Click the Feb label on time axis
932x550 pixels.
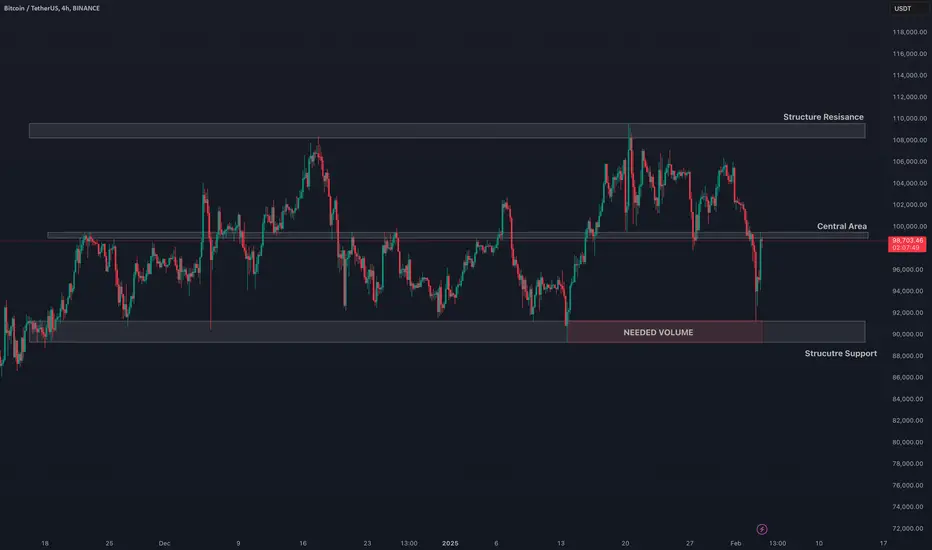pos(735,543)
